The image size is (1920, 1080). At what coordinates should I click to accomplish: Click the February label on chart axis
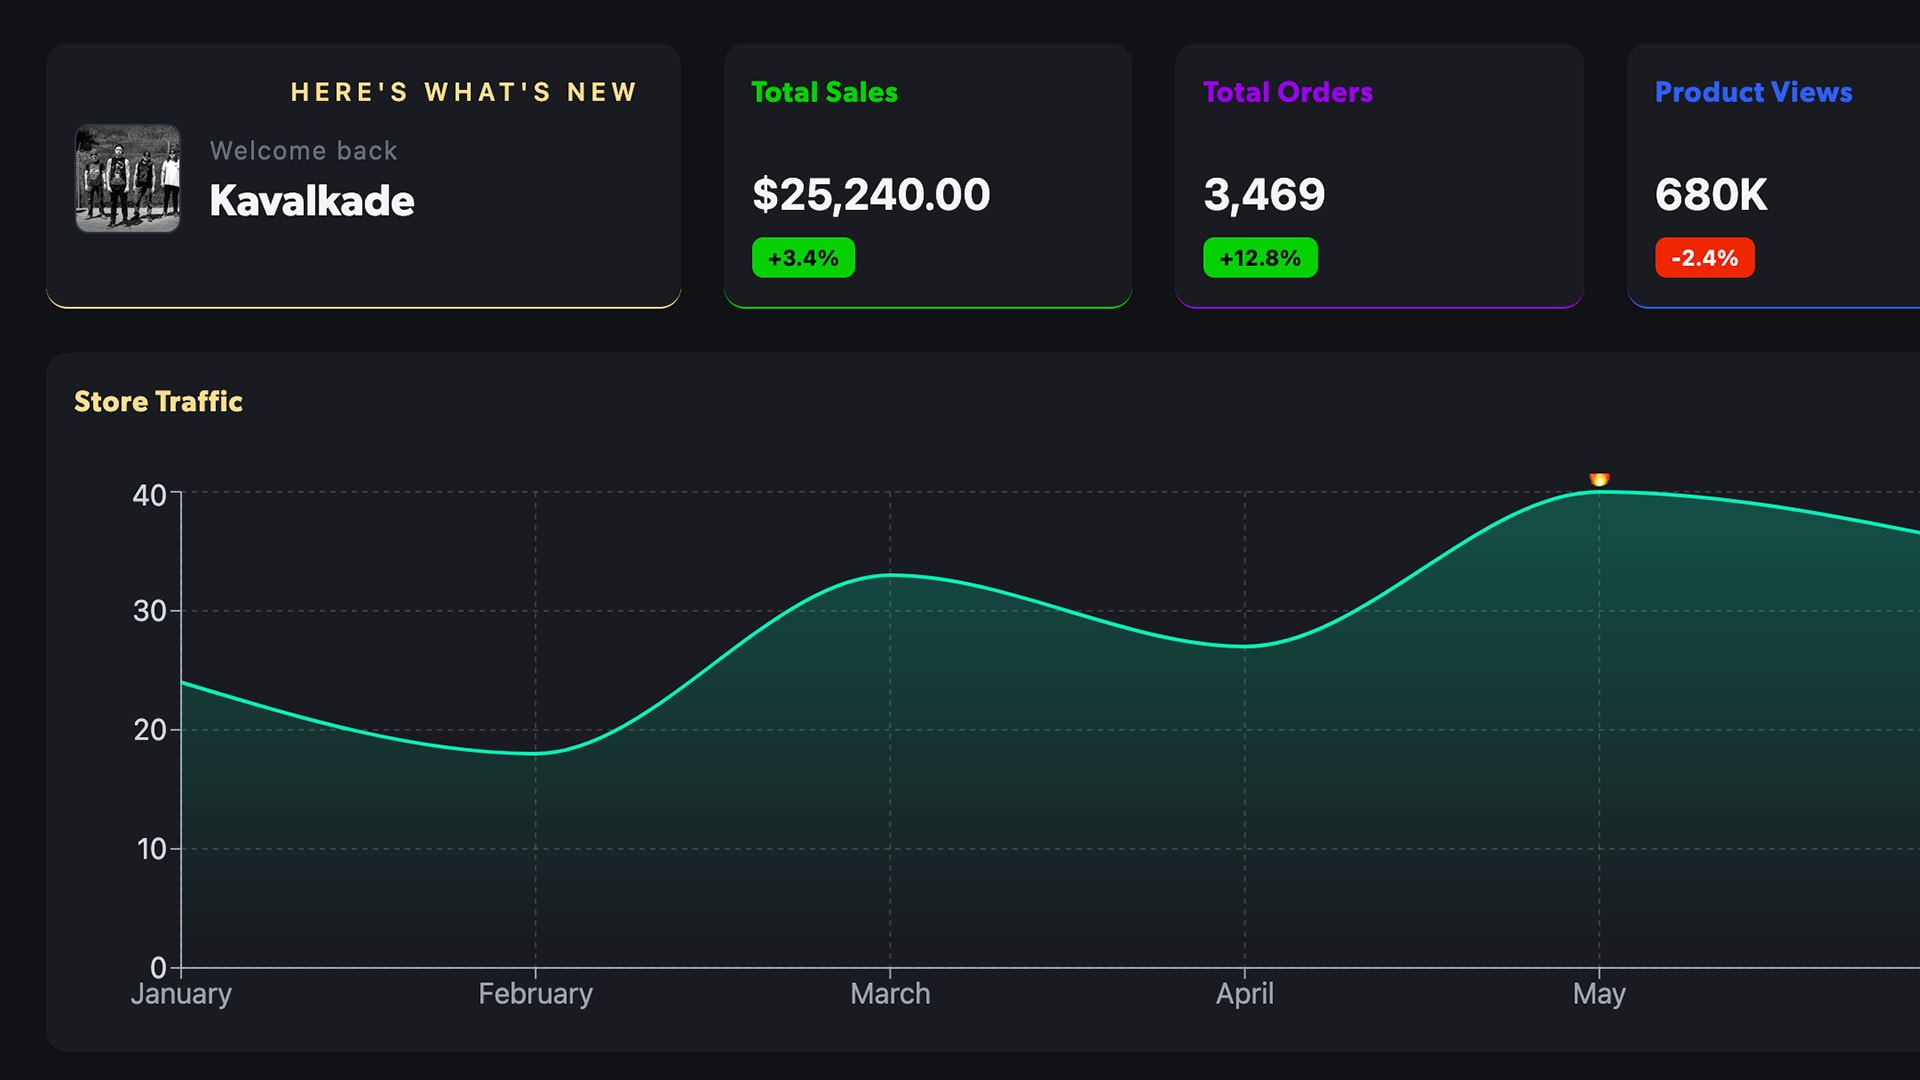click(x=535, y=994)
